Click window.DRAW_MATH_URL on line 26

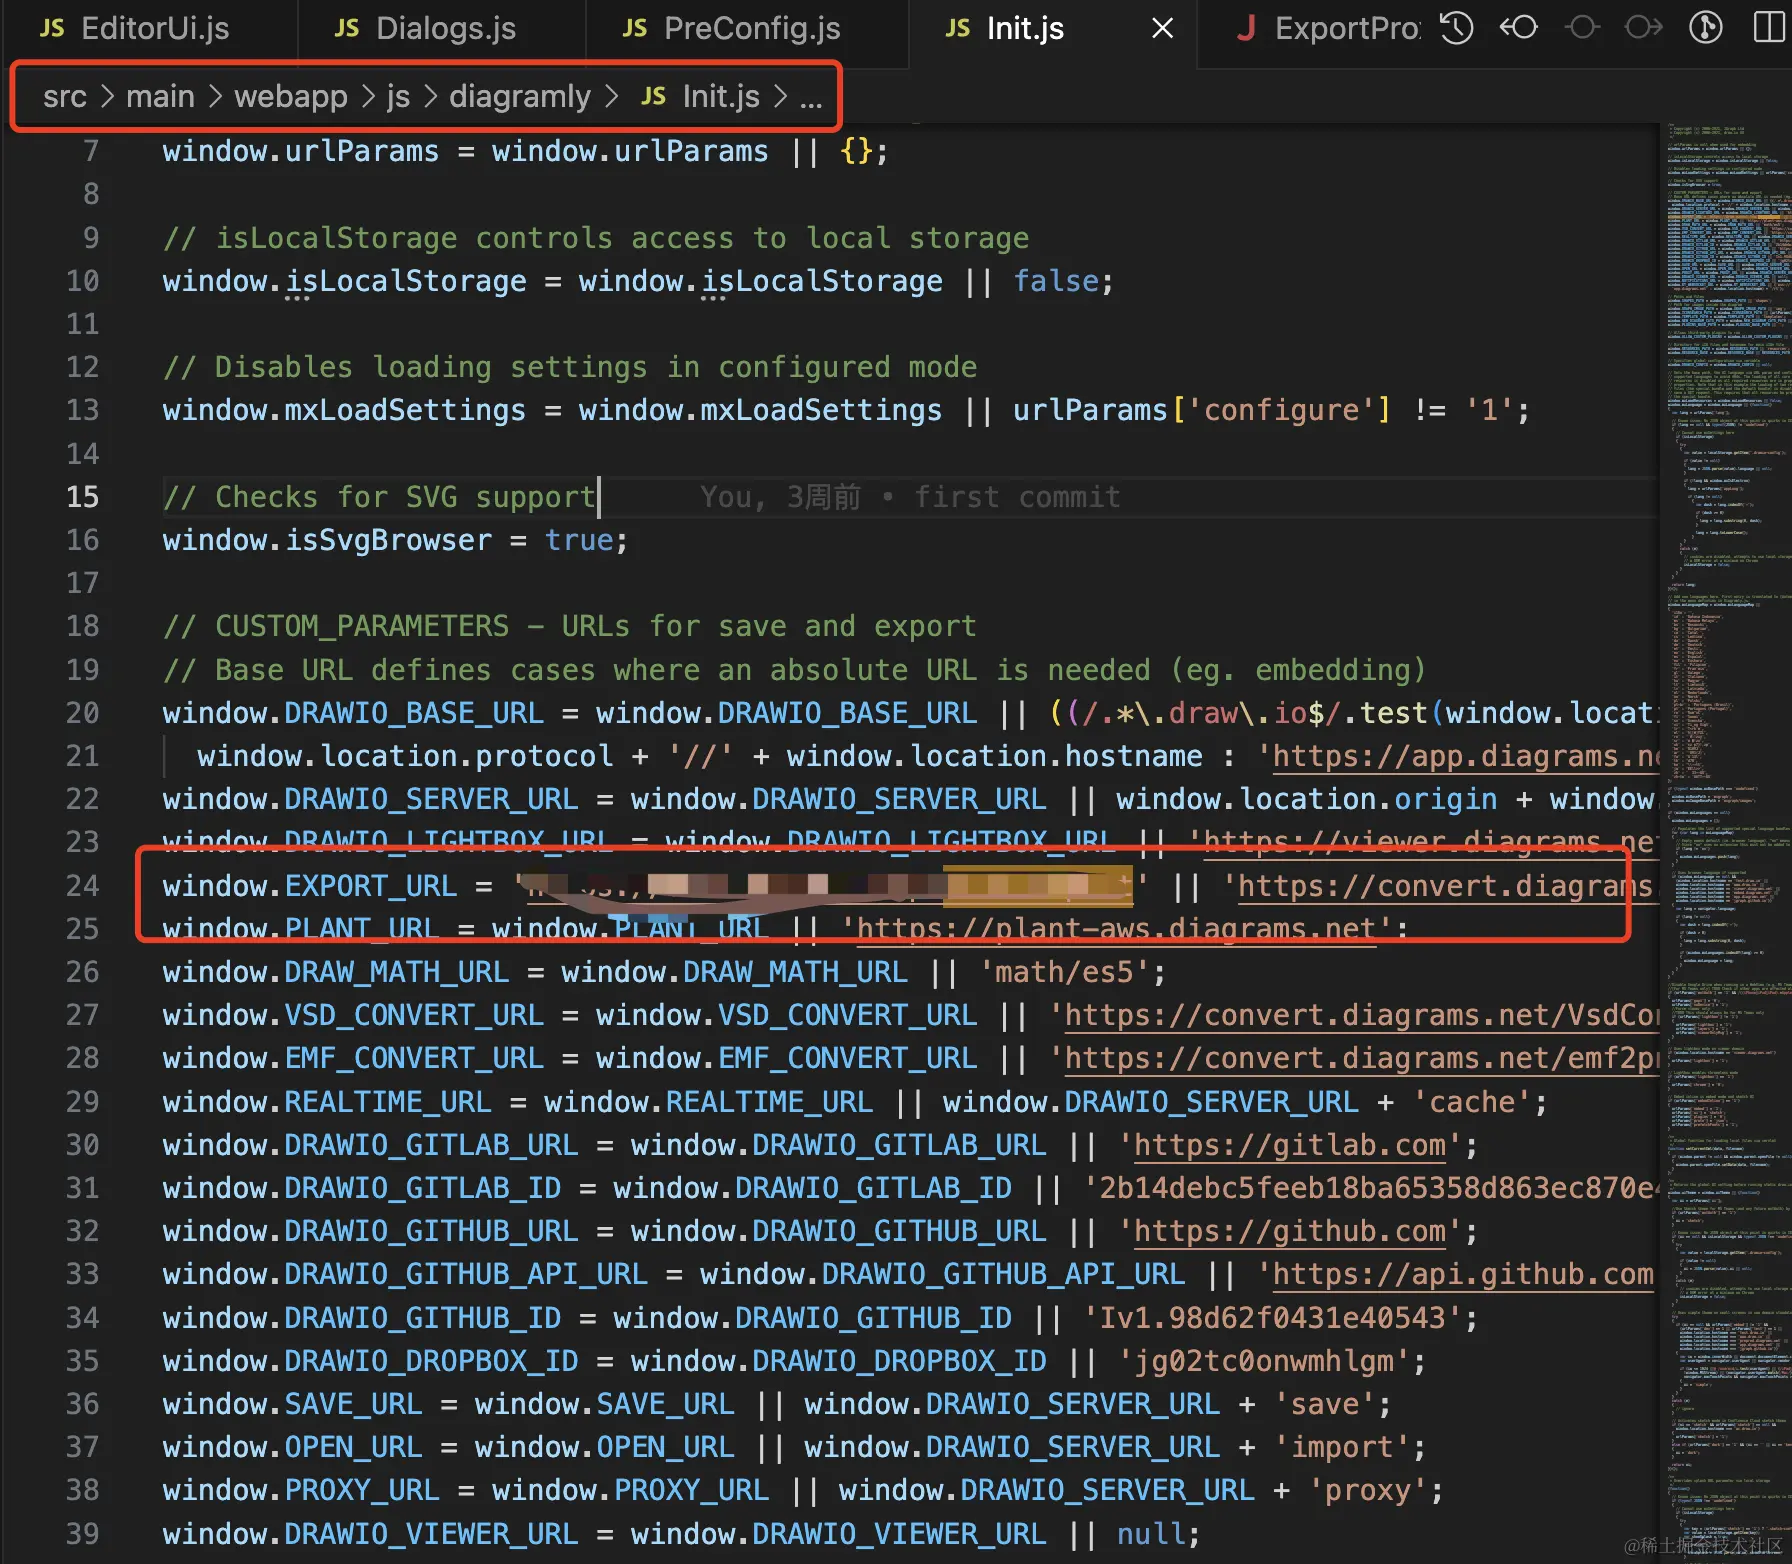[336, 972]
